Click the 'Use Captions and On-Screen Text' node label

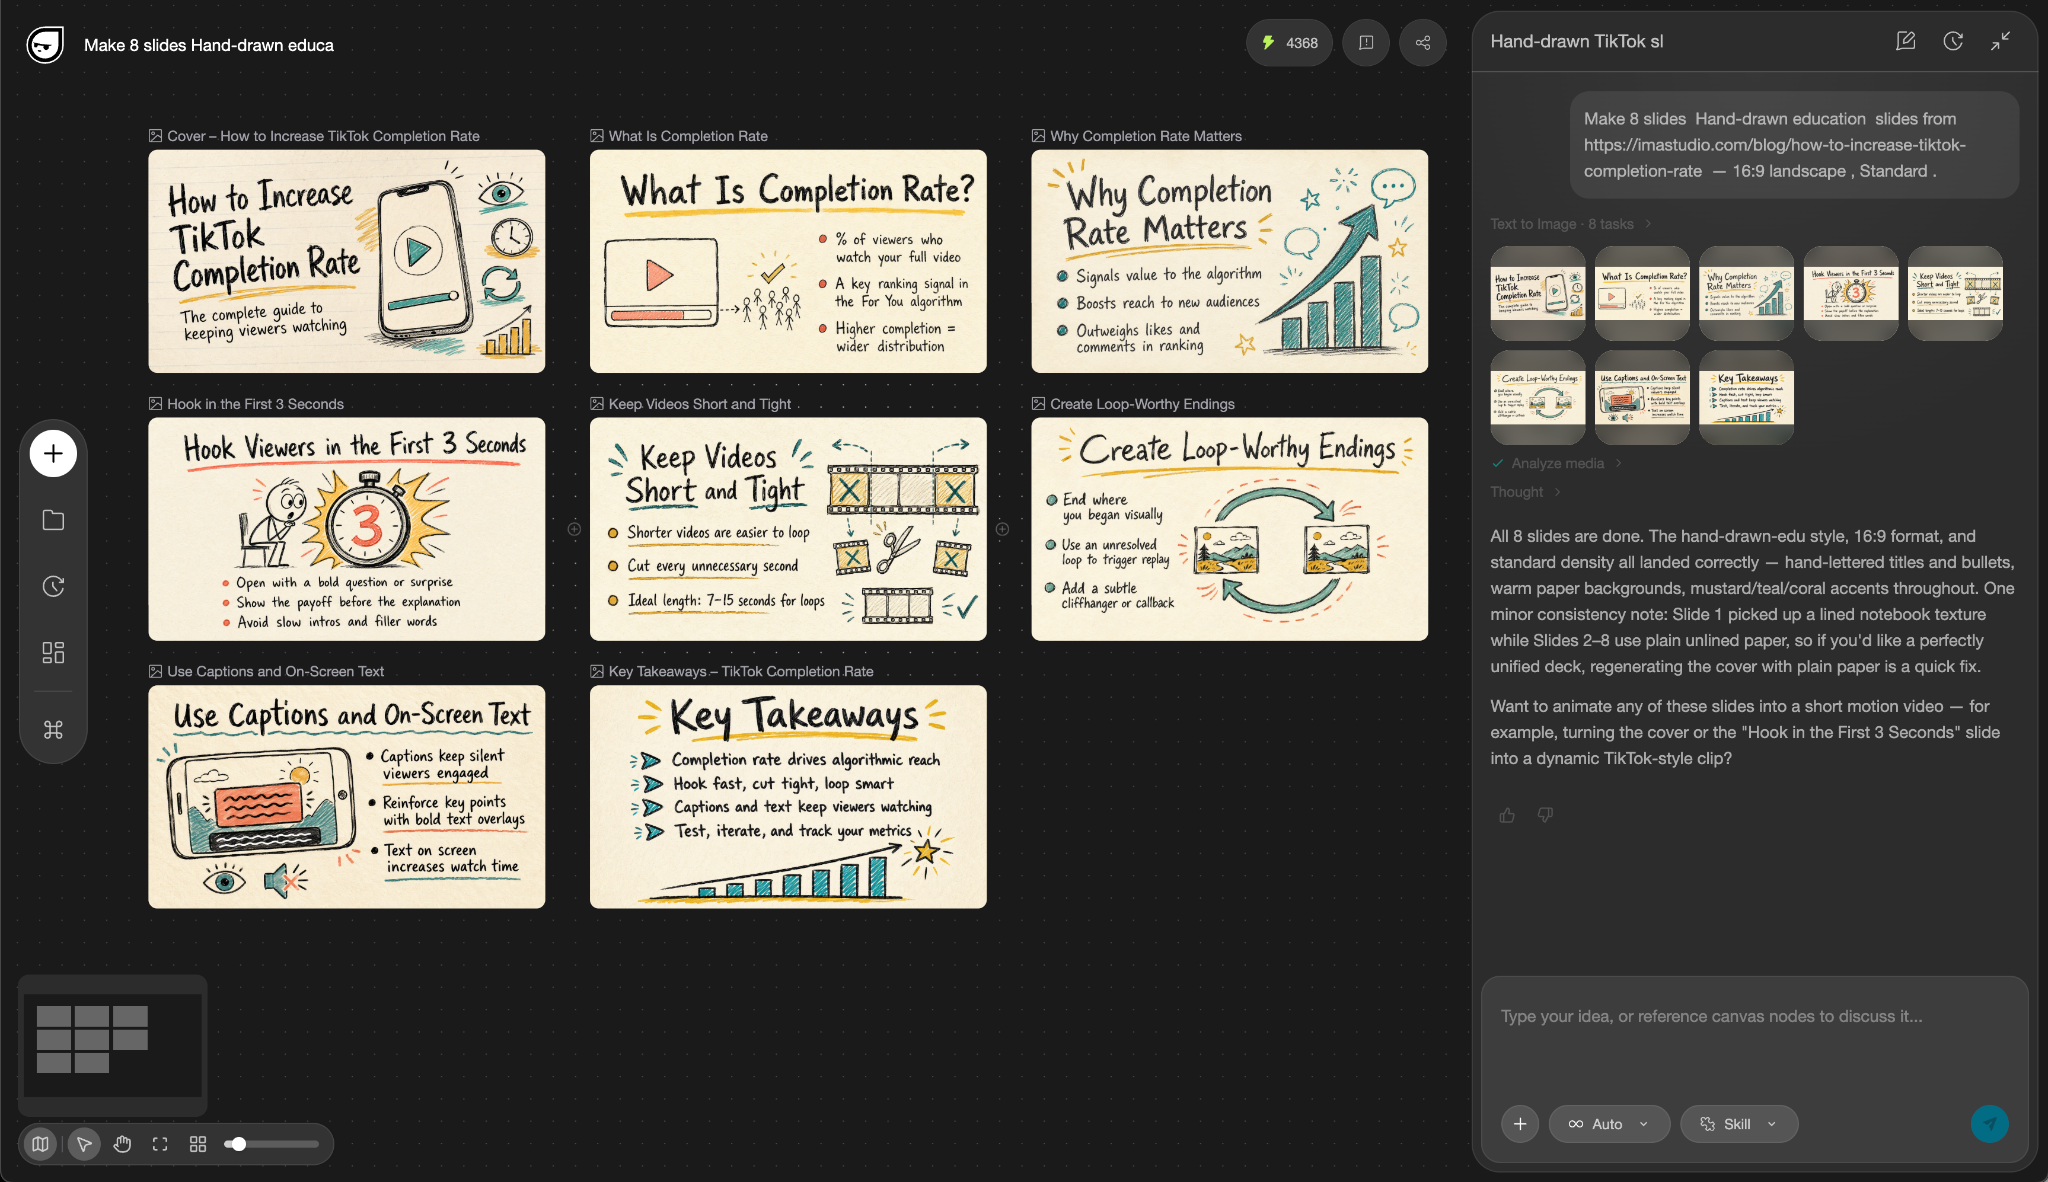[276, 671]
